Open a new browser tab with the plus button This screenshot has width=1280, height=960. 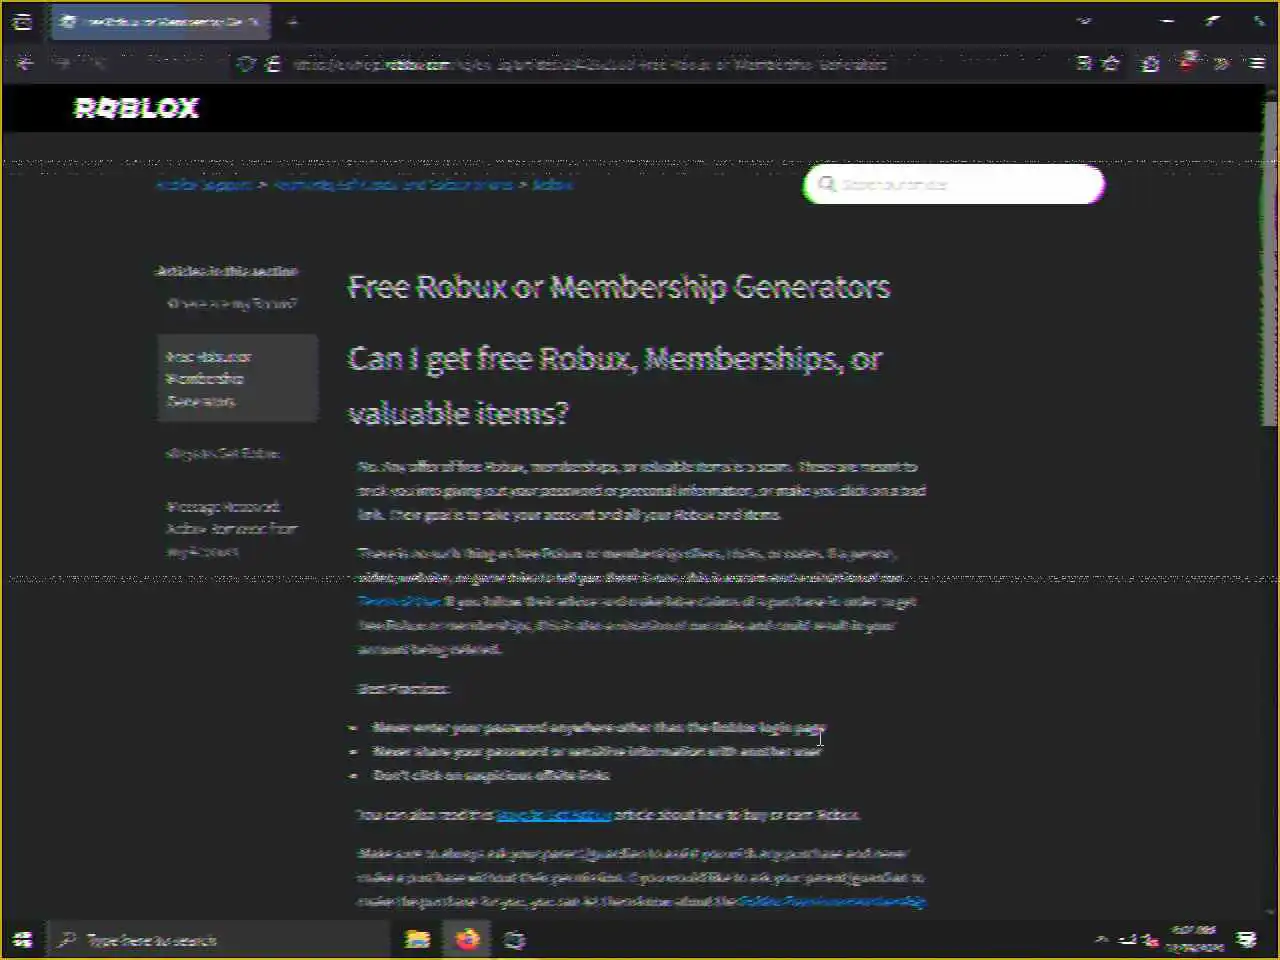[x=292, y=21]
